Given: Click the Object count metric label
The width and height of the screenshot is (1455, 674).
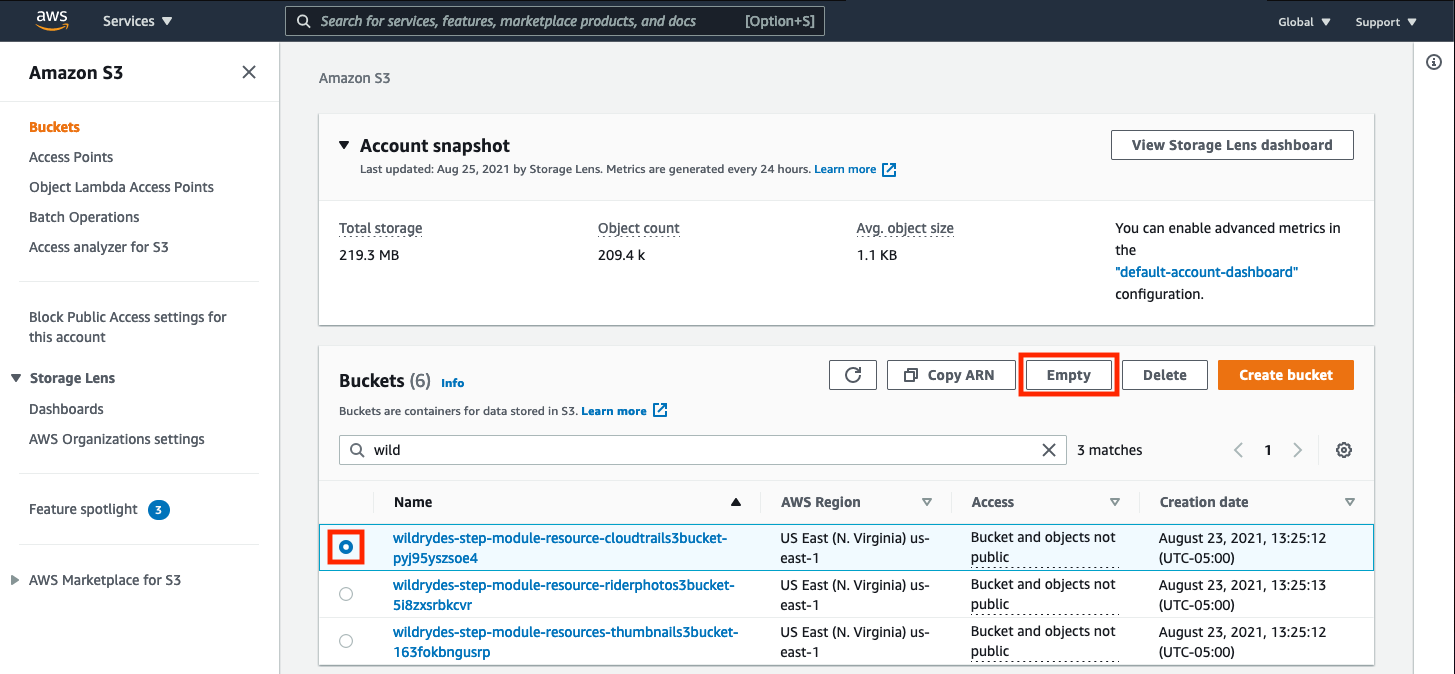Looking at the screenshot, I should pyautogui.click(x=638, y=228).
